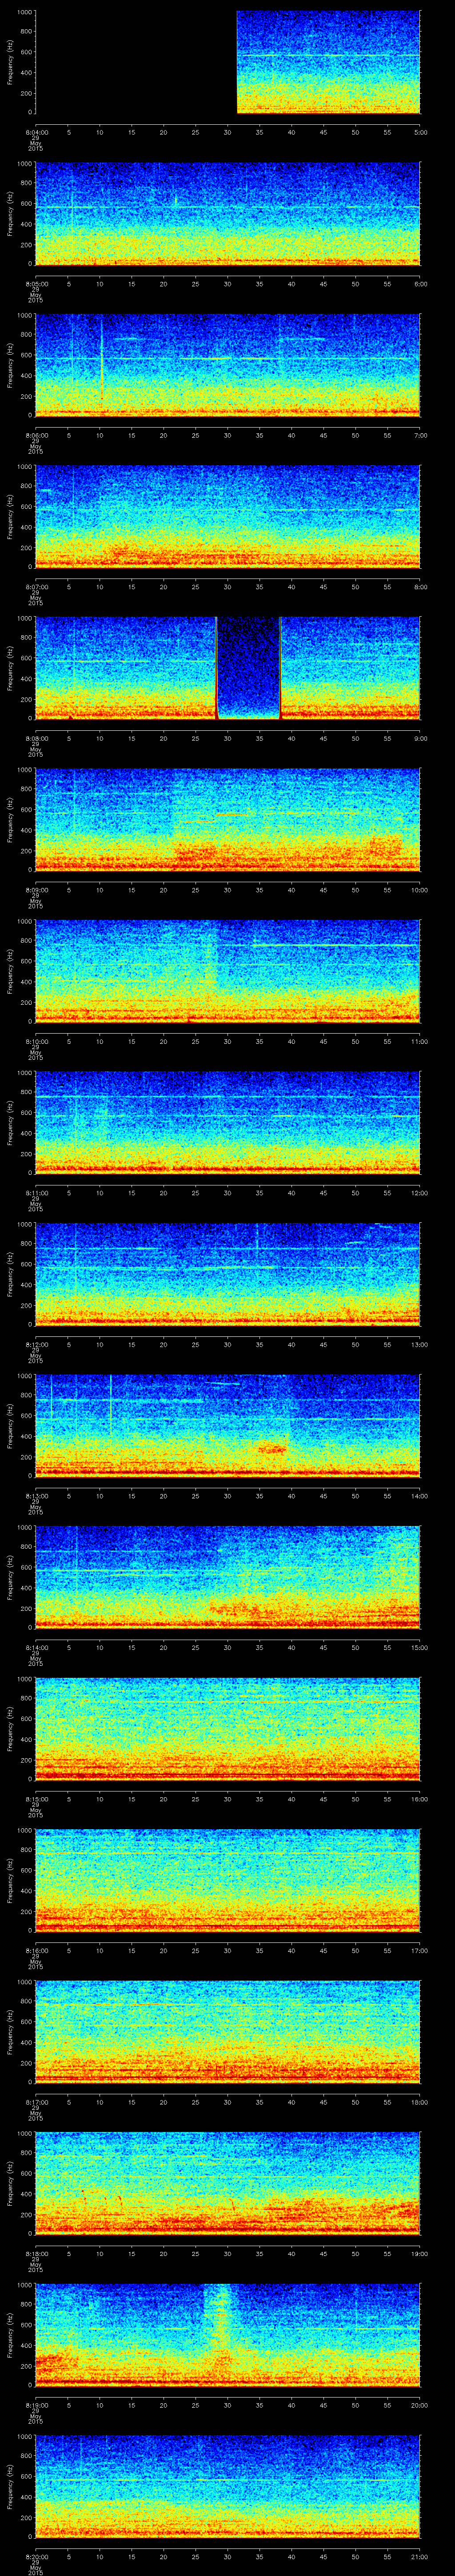
Task: Select the "15:00" end time label
Action: 420,1647
